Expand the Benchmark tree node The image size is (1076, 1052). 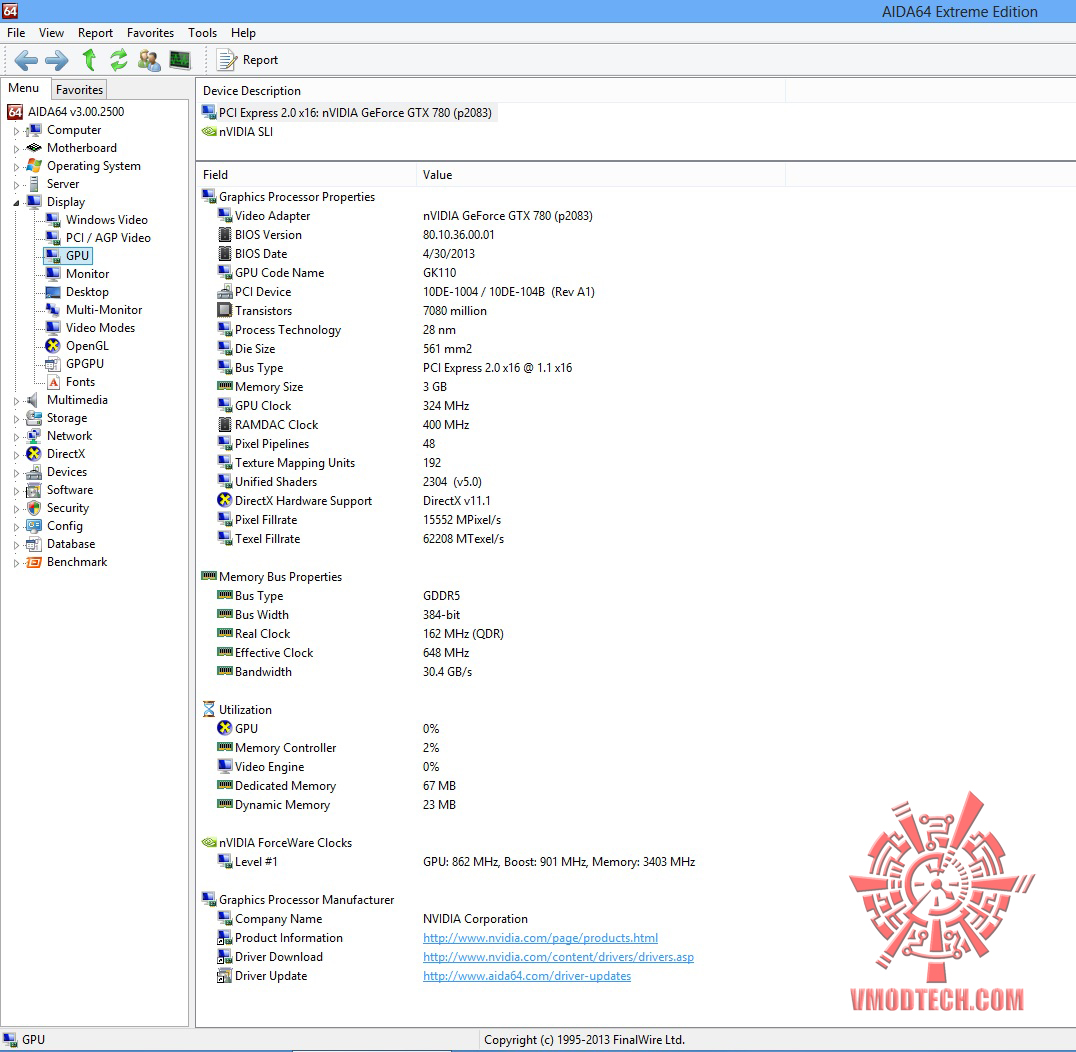click(16, 563)
